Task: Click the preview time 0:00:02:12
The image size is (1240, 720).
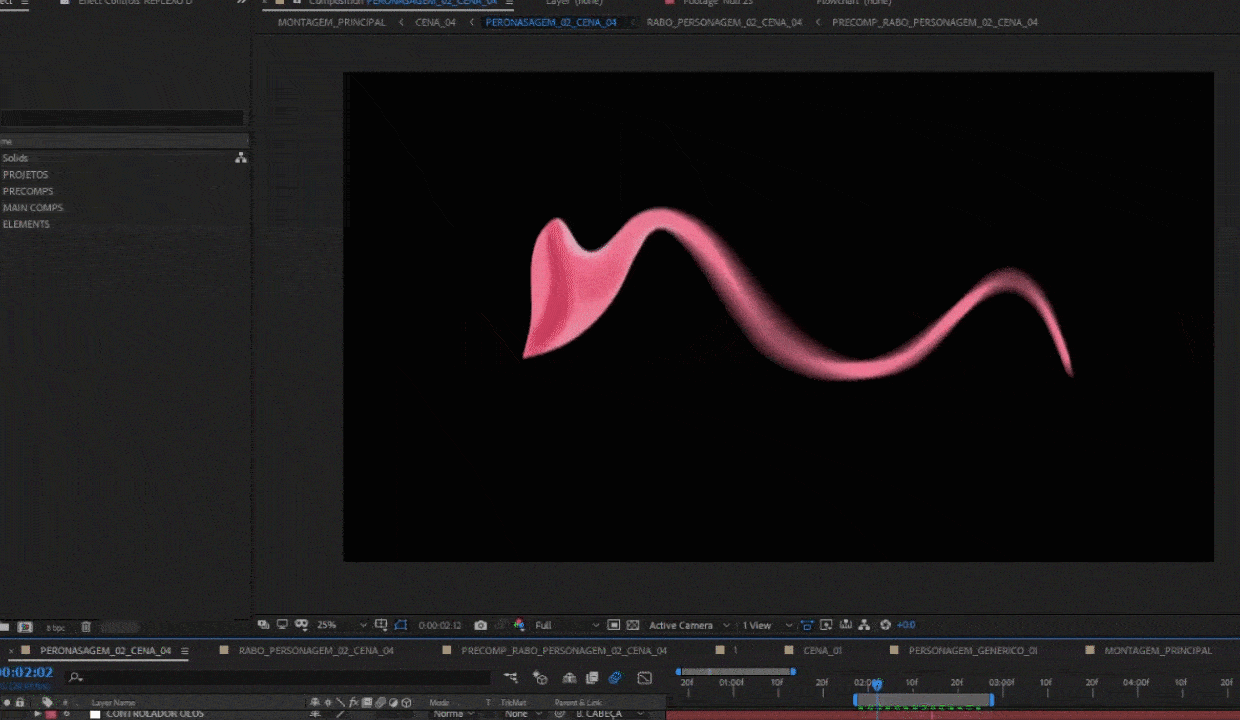Action: click(x=440, y=625)
